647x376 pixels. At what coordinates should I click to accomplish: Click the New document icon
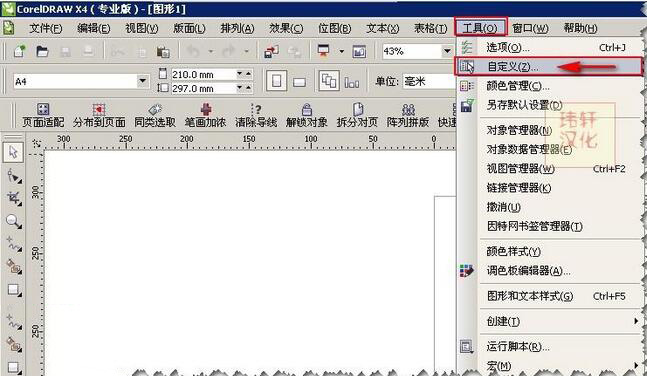tap(19, 51)
